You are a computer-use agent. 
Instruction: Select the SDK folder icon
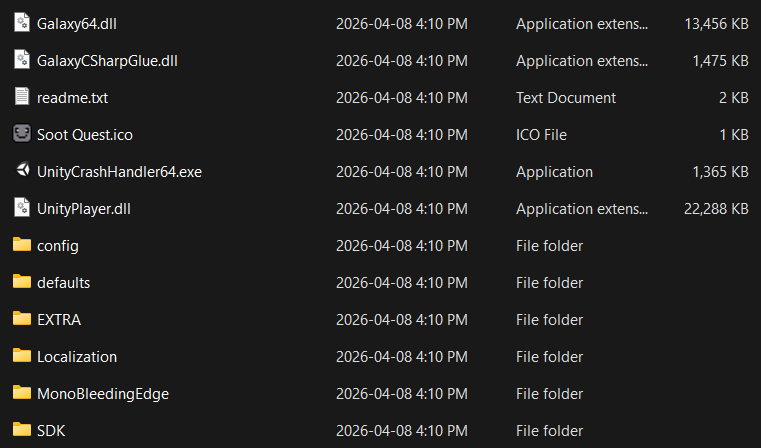22,430
